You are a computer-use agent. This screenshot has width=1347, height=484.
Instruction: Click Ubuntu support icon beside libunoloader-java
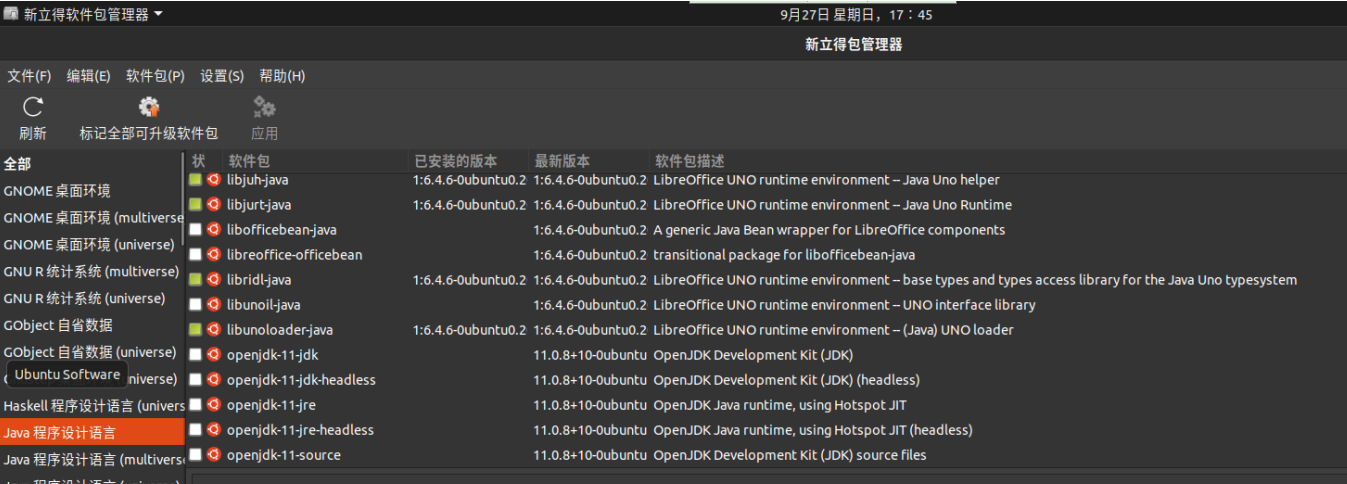click(x=213, y=330)
